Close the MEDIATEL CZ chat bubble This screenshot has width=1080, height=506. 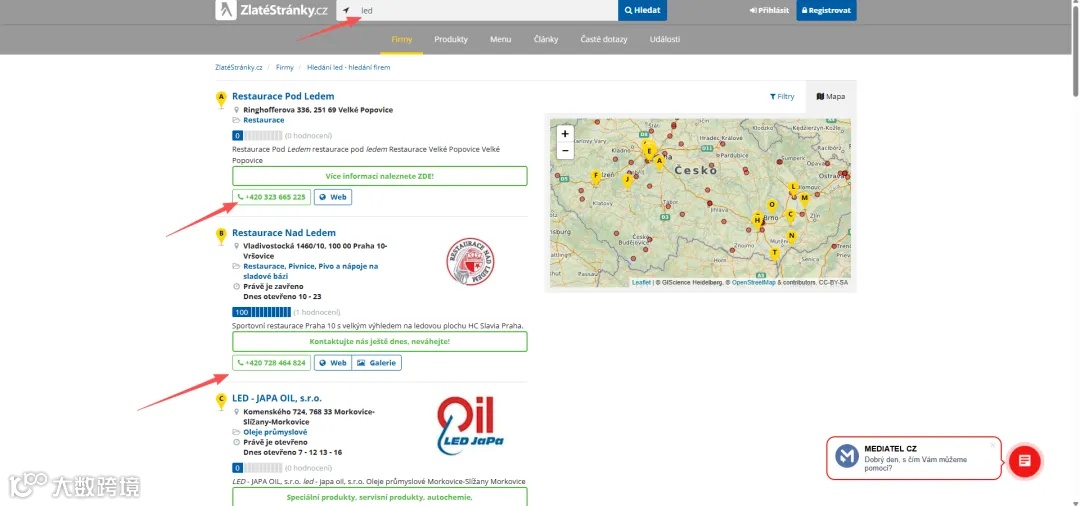(993, 445)
